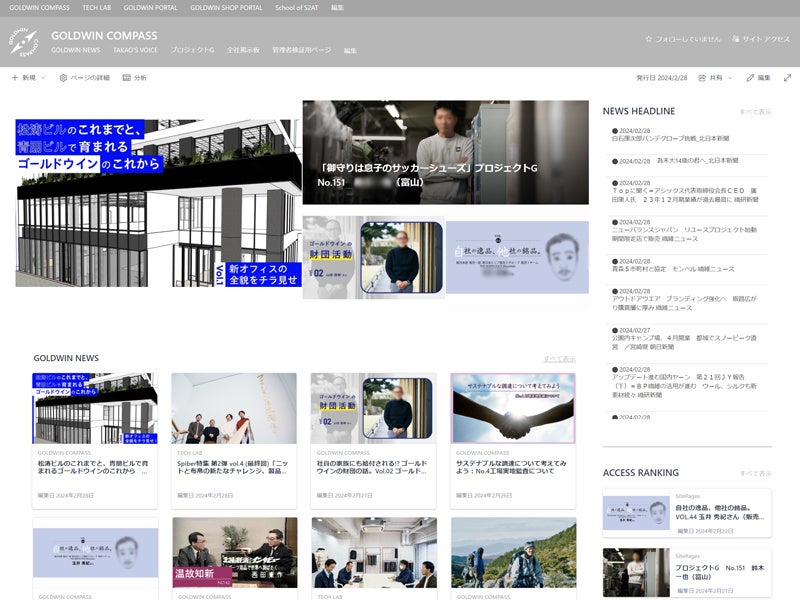The width and height of the screenshot is (800, 600).
Task: Click the star icon to follow site
Action: pos(648,39)
